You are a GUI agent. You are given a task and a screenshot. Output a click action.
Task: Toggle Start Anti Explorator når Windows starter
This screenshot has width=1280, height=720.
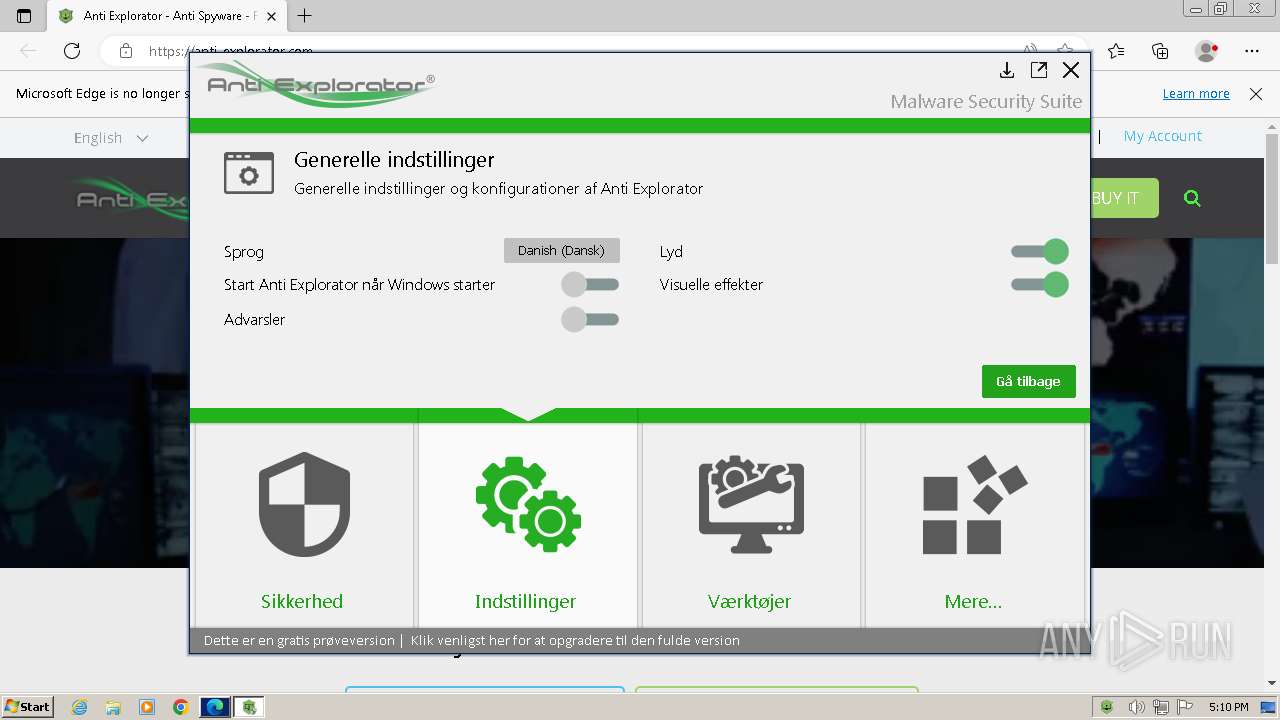pos(590,285)
